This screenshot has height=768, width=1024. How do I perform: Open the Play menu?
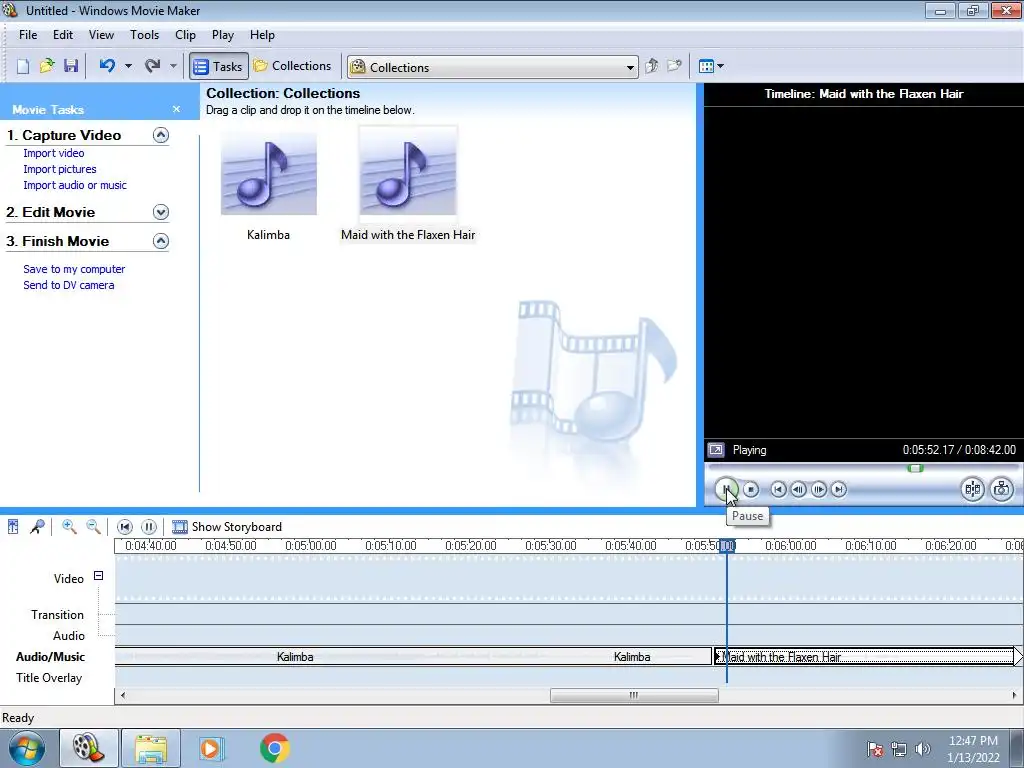(x=223, y=35)
